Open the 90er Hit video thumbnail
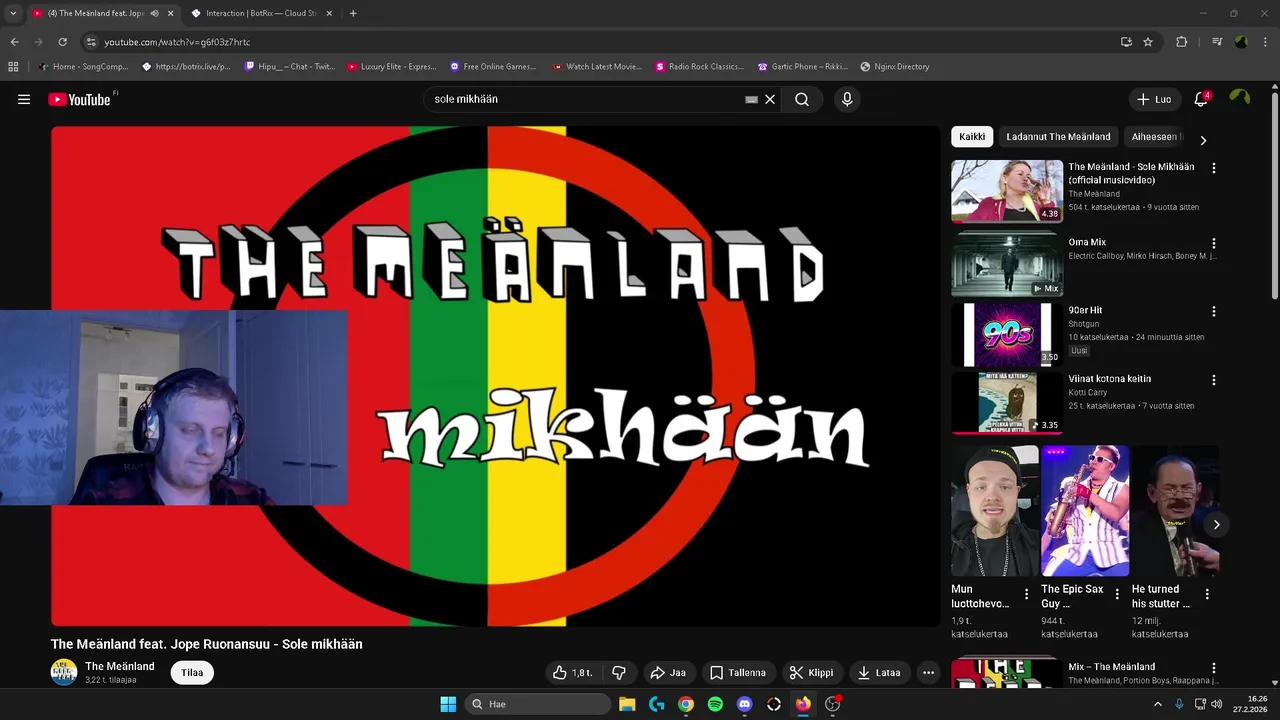This screenshot has width=1280, height=720. click(1007, 334)
